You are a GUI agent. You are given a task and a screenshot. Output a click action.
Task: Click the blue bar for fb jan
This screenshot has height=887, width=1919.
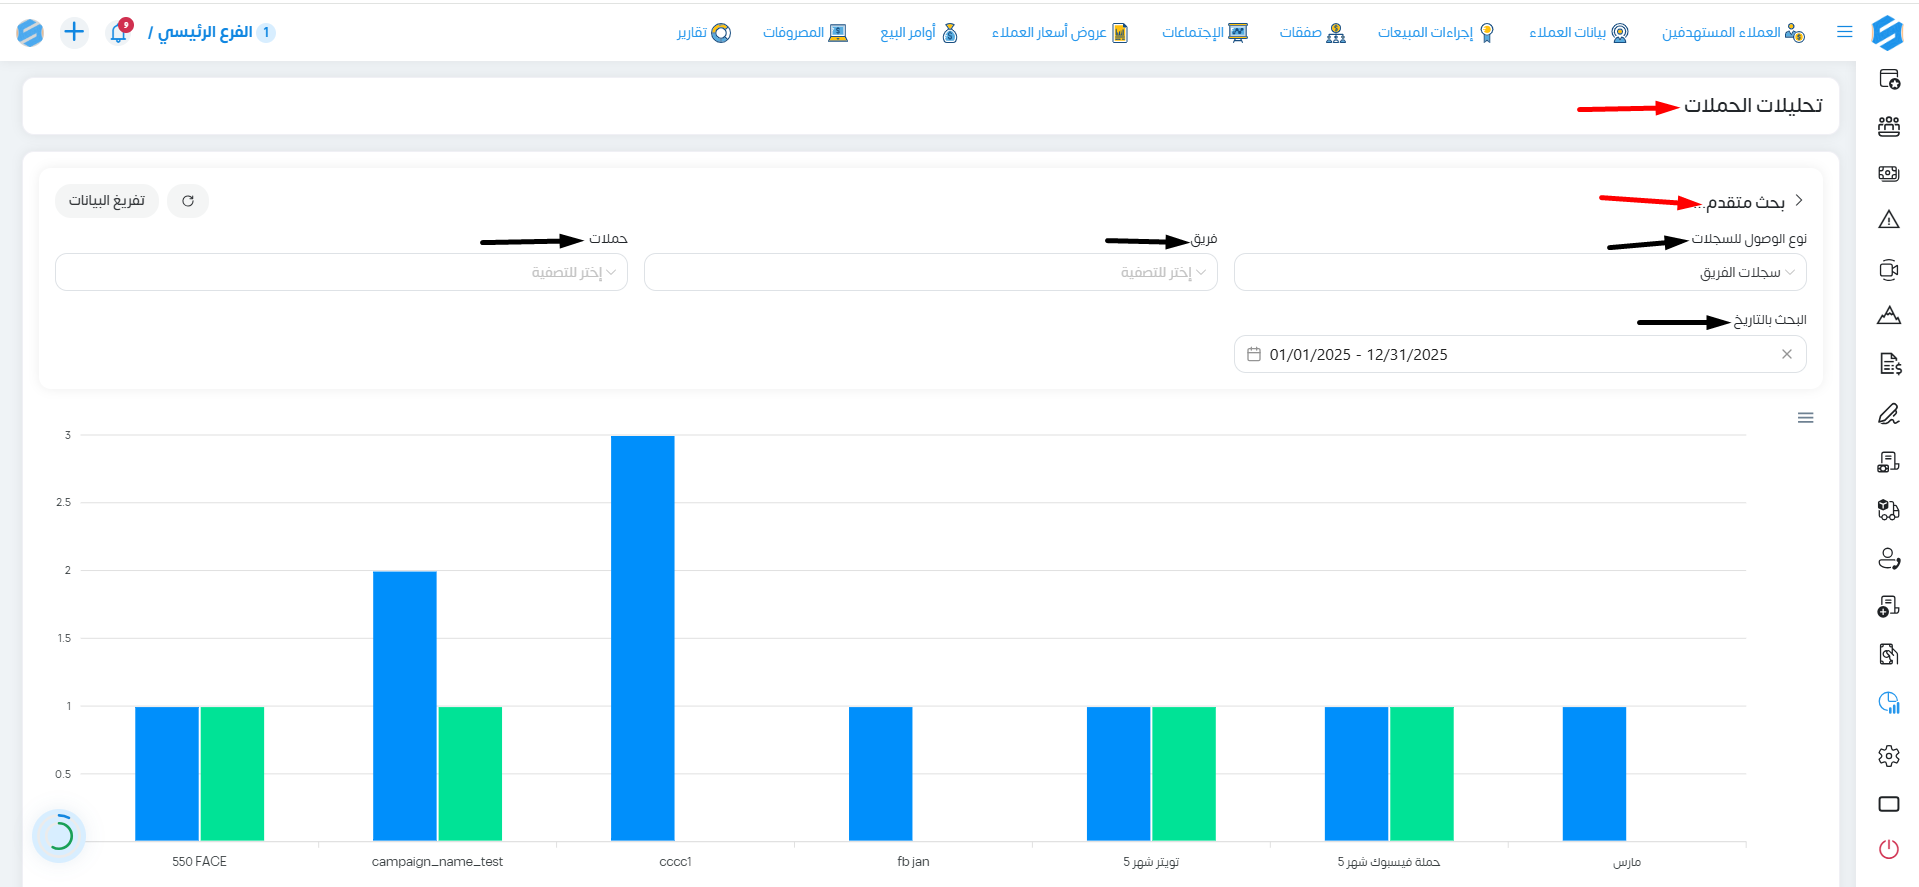[881, 774]
